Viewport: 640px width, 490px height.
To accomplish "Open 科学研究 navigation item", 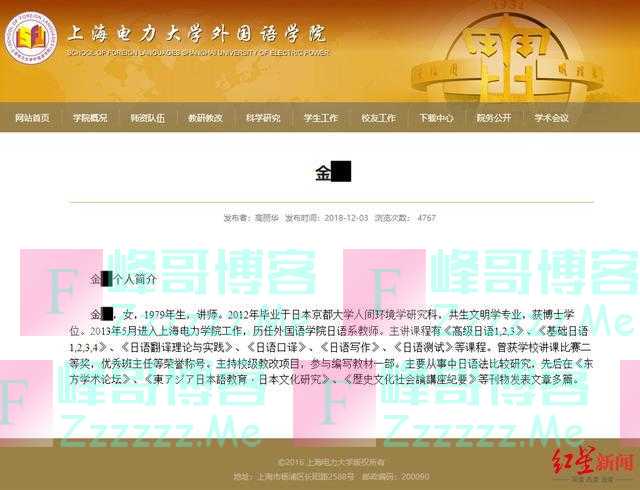I will point(263,118).
